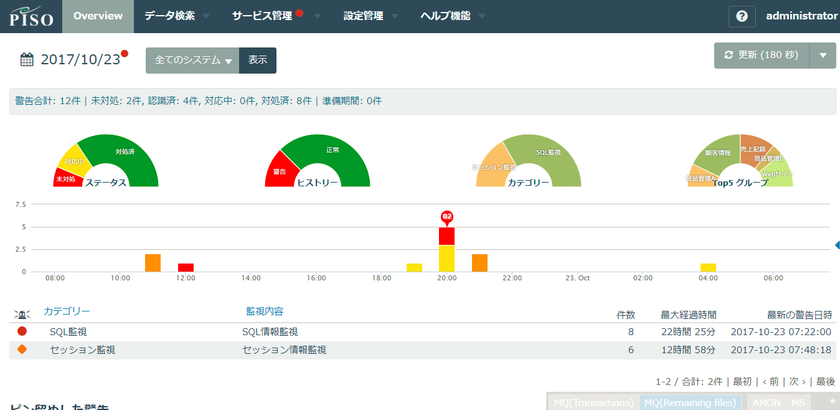Open the help question mark icon

741,17
